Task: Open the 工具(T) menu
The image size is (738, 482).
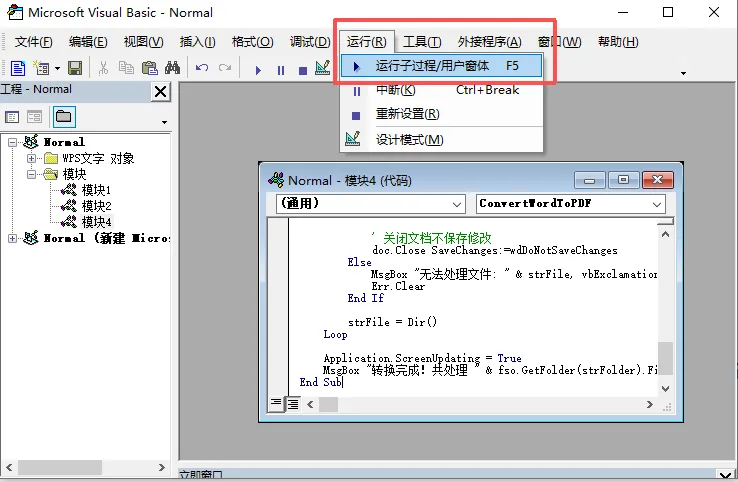Action: [x=422, y=42]
